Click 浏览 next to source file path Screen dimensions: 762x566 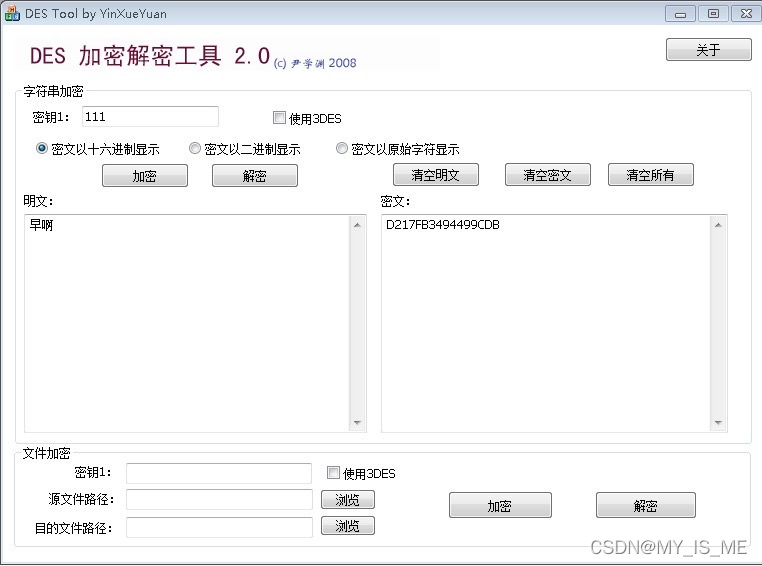(347, 499)
